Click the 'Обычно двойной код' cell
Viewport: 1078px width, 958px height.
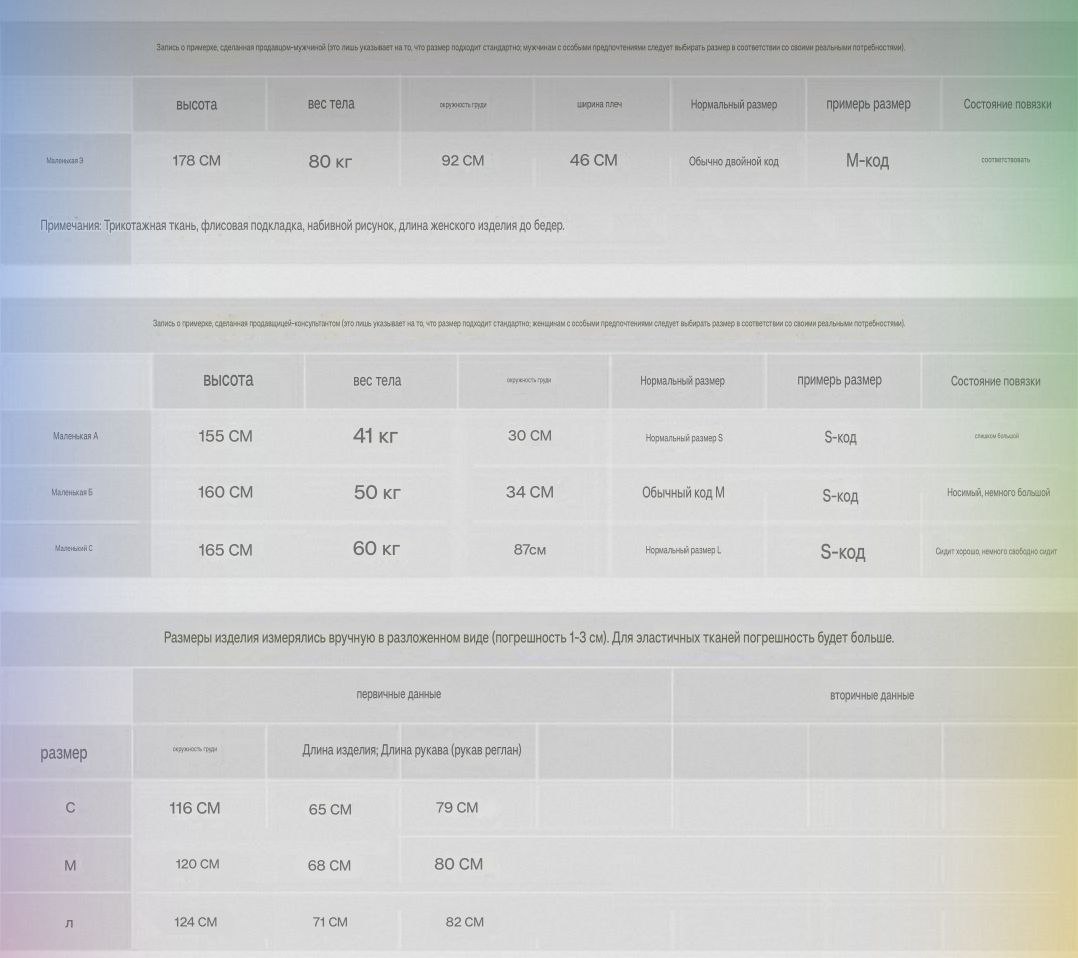click(x=733, y=161)
